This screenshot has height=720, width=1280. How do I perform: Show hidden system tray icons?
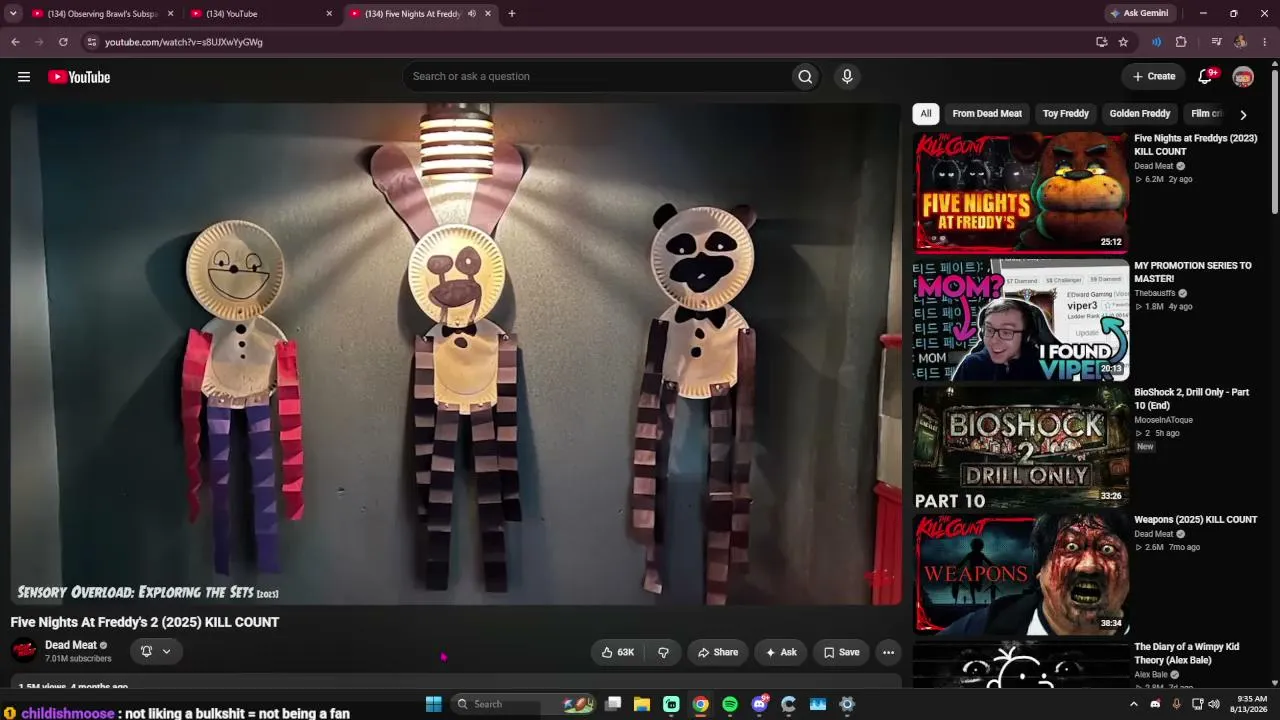1133,704
